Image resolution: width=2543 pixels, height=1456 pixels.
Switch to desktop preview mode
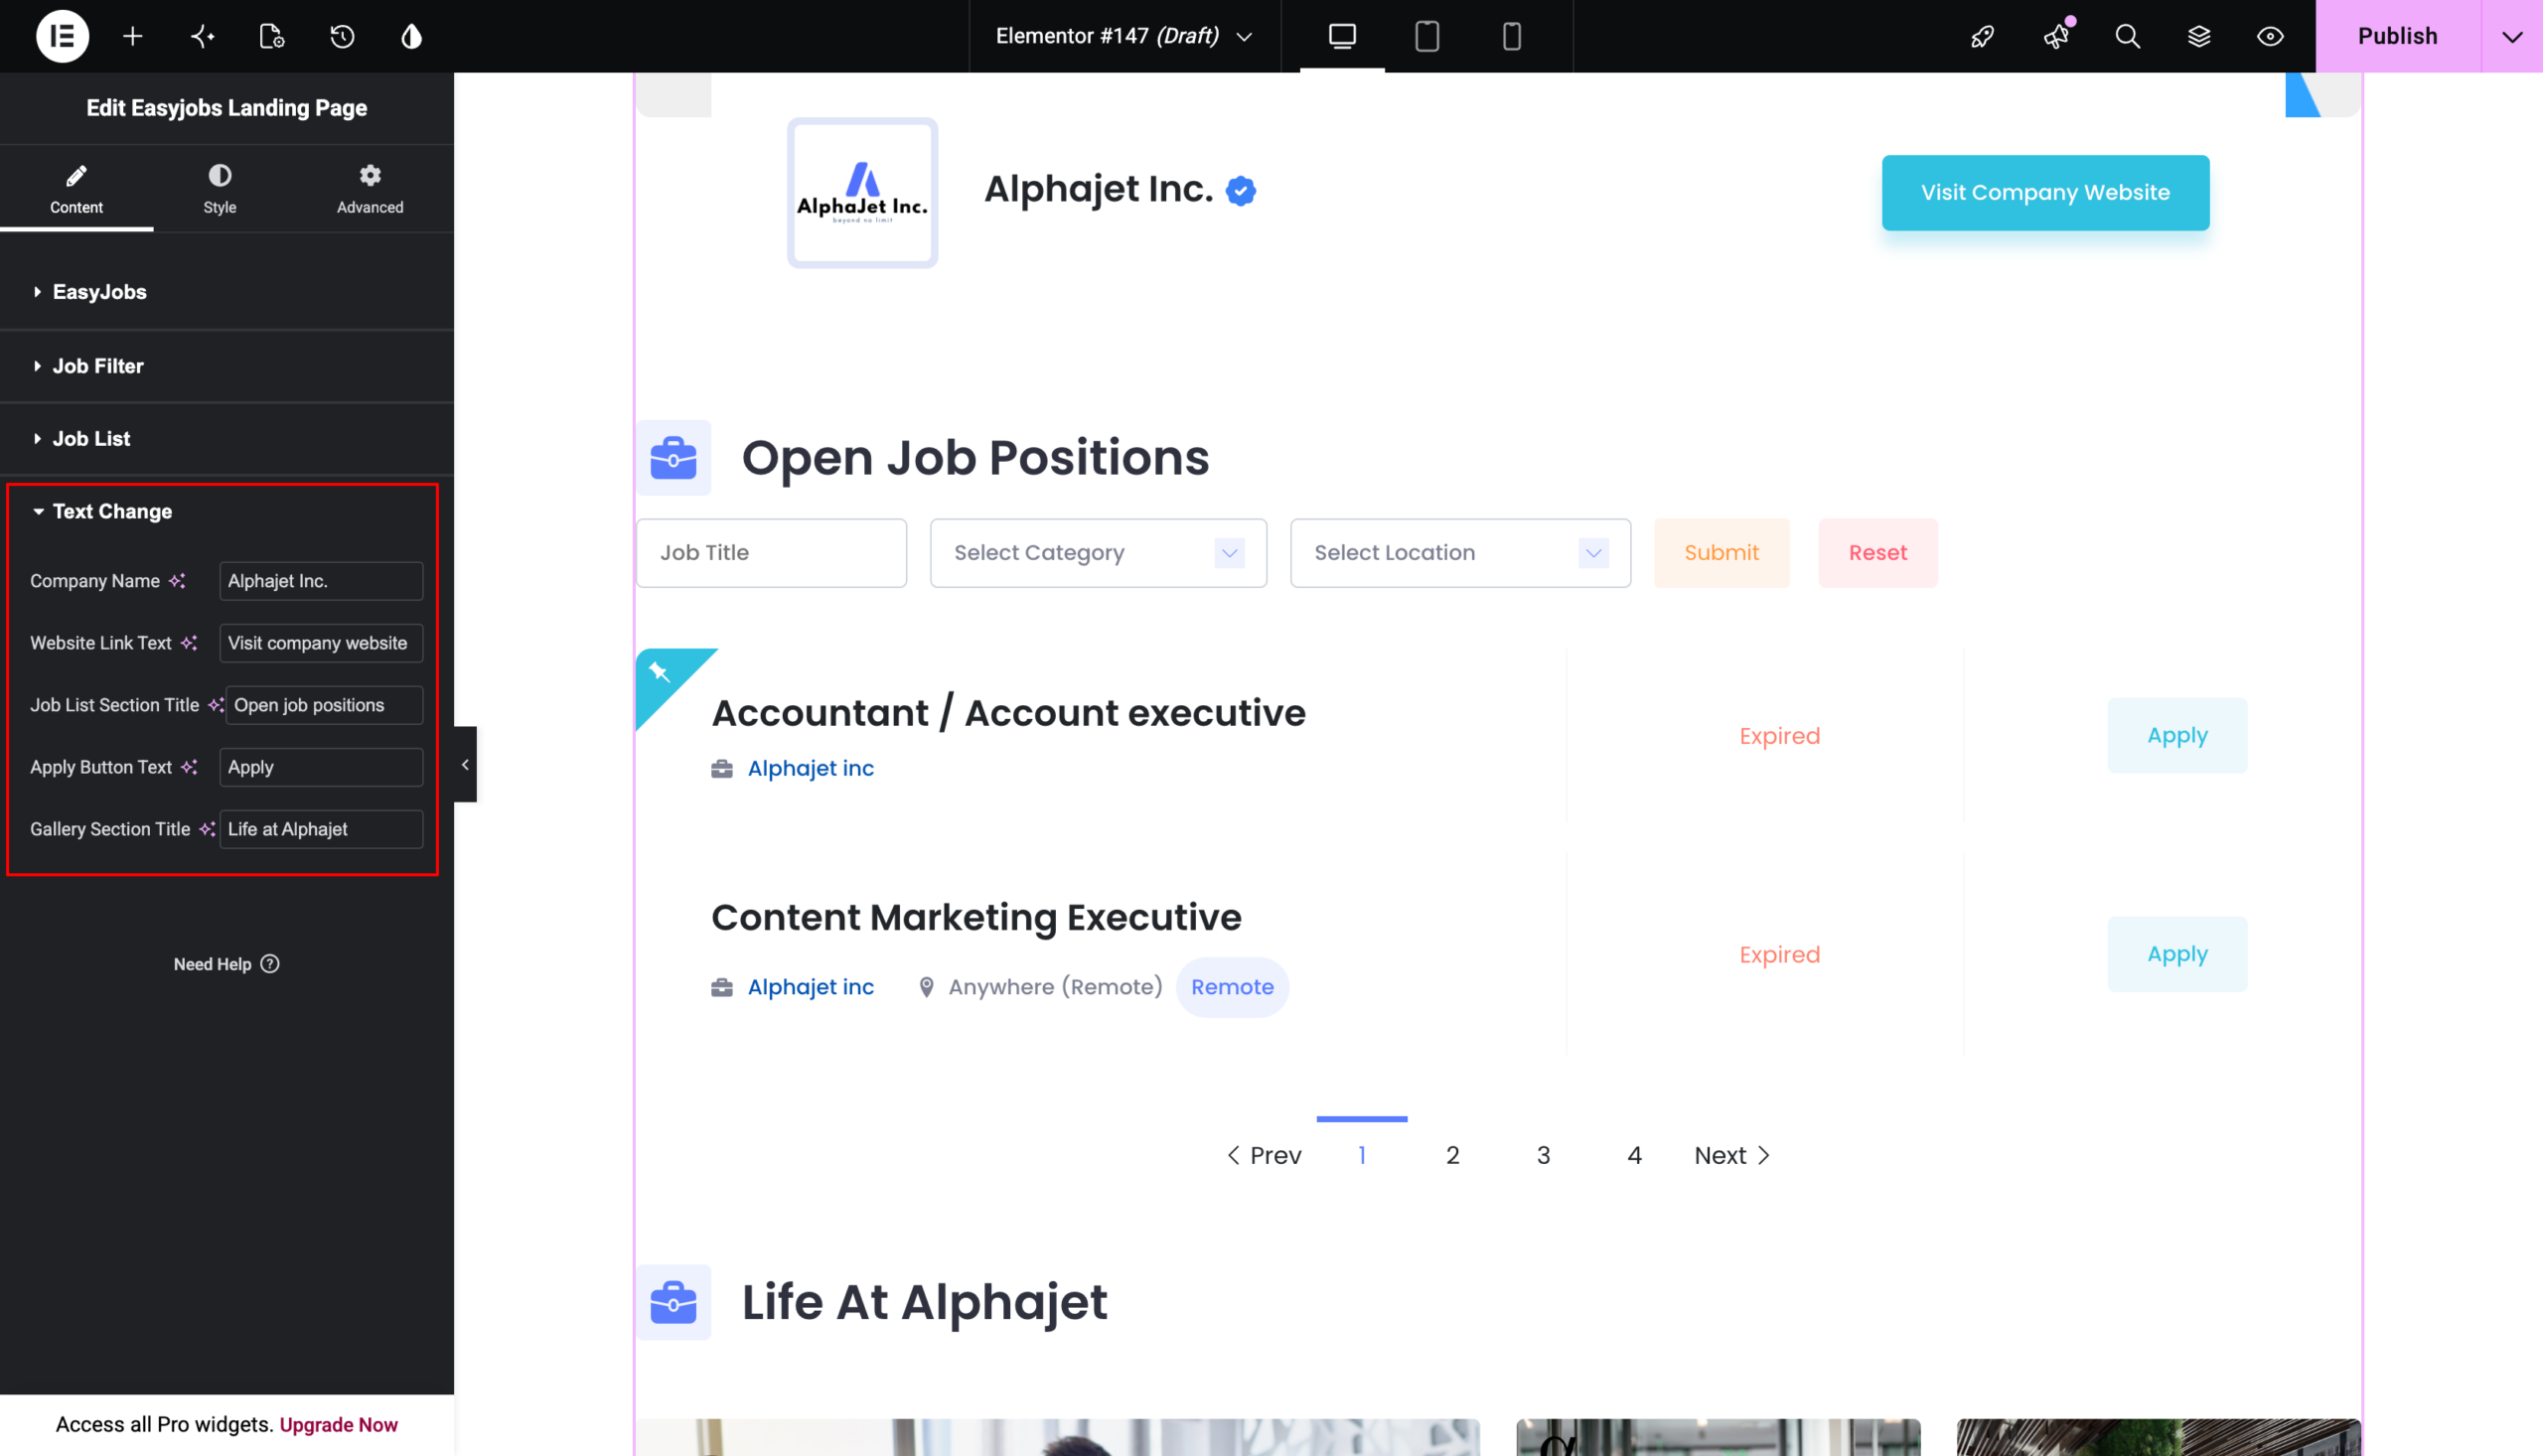point(1342,36)
